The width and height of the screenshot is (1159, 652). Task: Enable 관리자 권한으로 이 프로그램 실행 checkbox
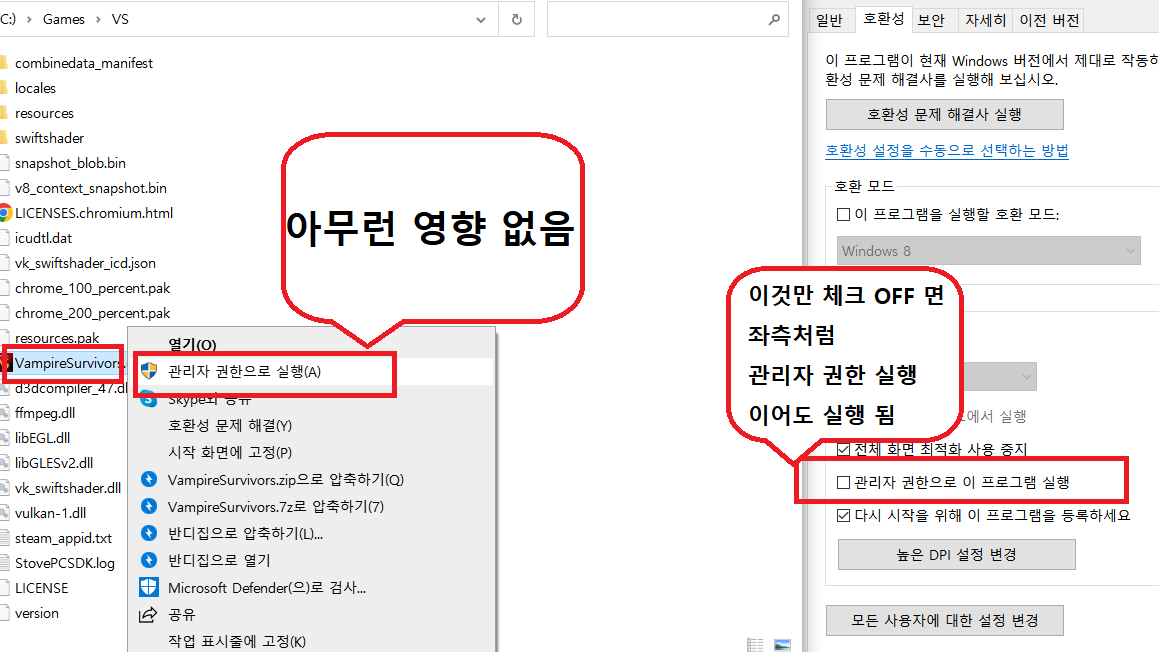(x=844, y=482)
